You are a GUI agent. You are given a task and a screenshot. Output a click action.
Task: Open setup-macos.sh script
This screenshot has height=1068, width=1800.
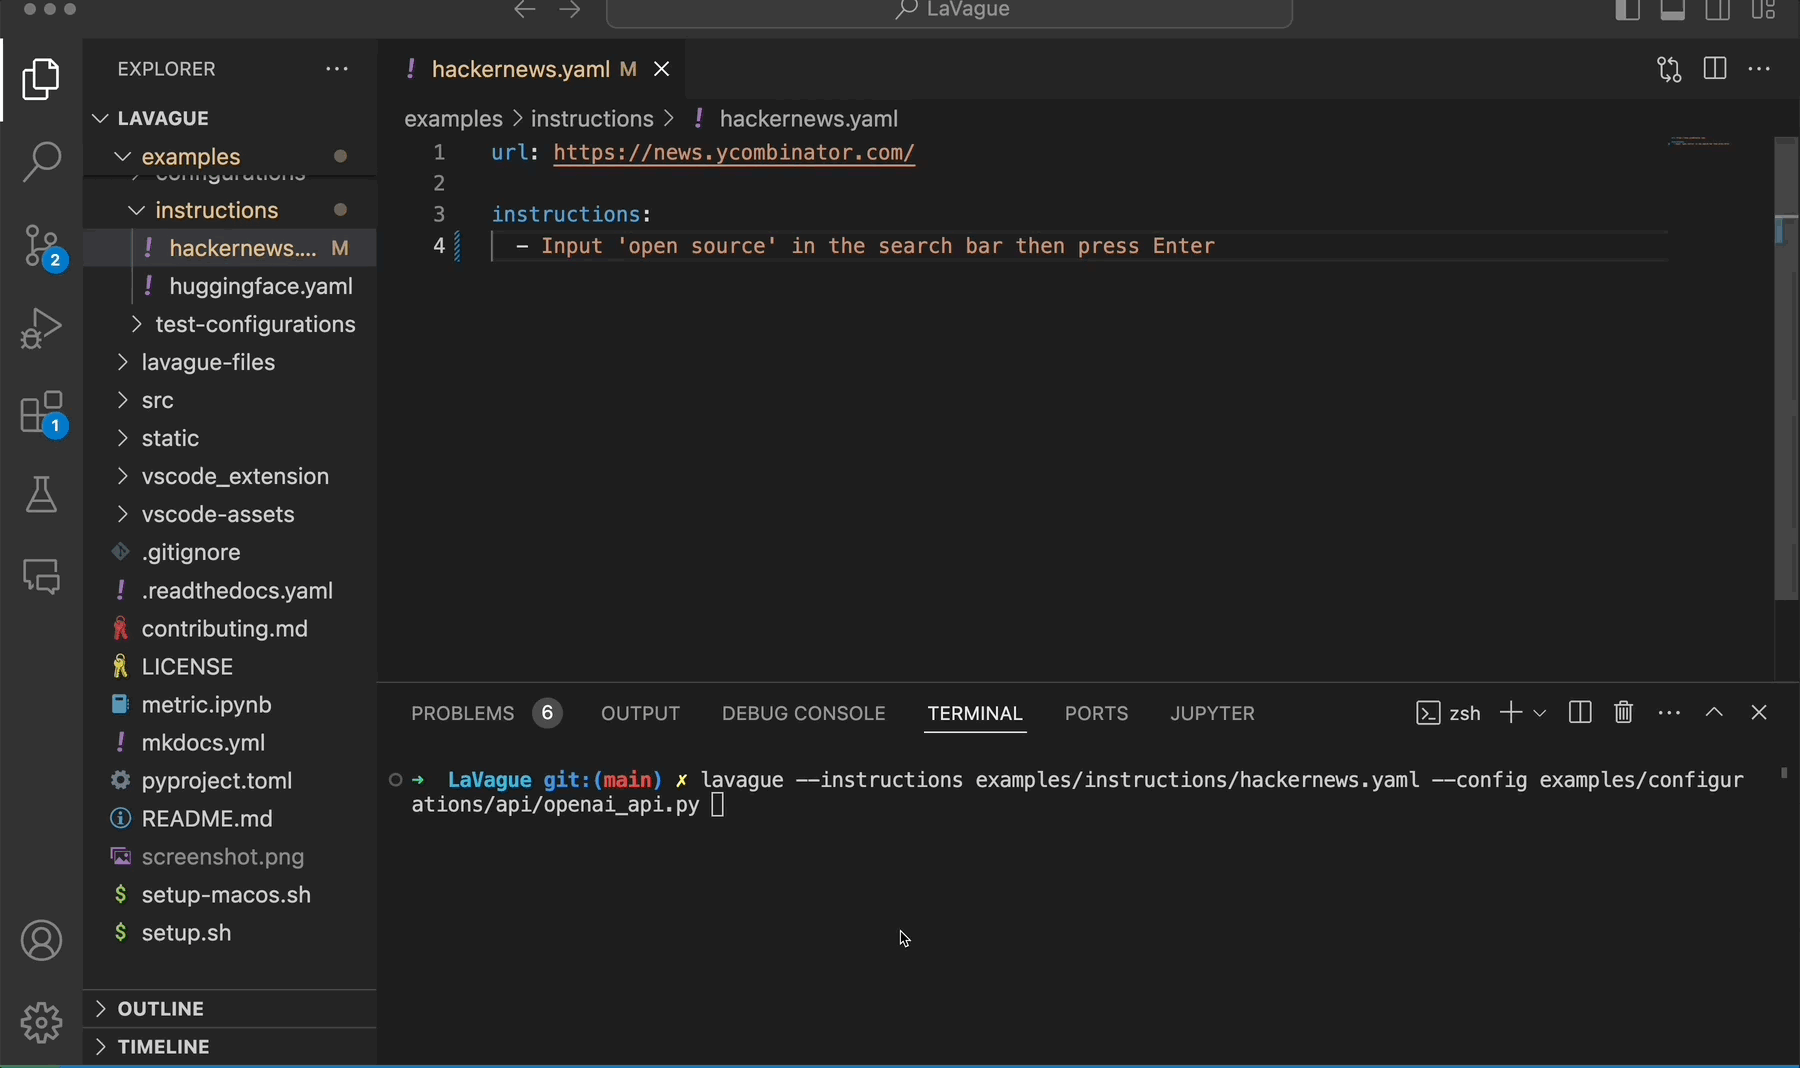(230, 894)
